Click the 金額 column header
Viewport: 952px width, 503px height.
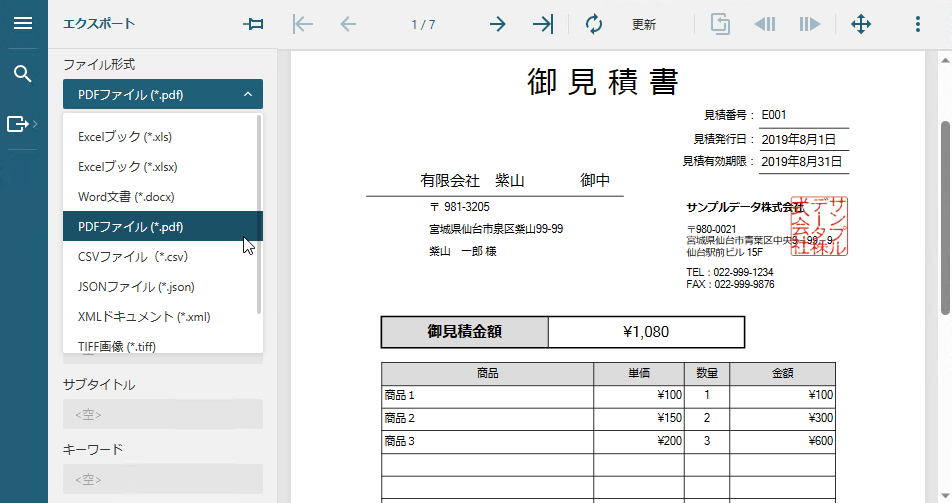click(782, 373)
